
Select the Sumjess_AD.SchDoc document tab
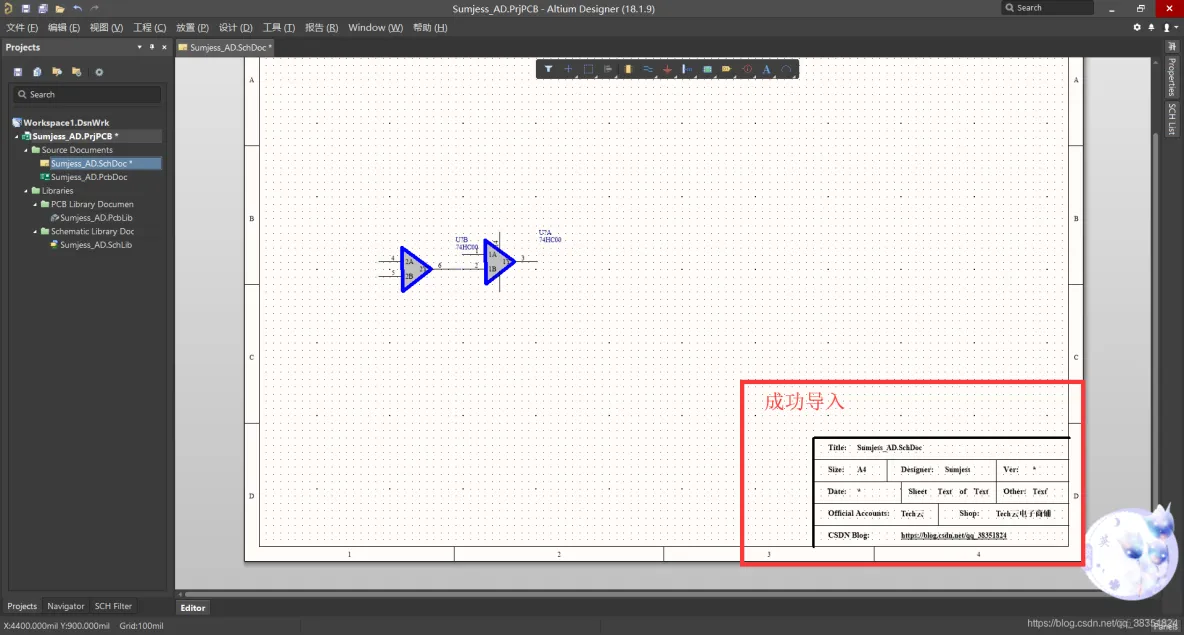click(x=225, y=47)
